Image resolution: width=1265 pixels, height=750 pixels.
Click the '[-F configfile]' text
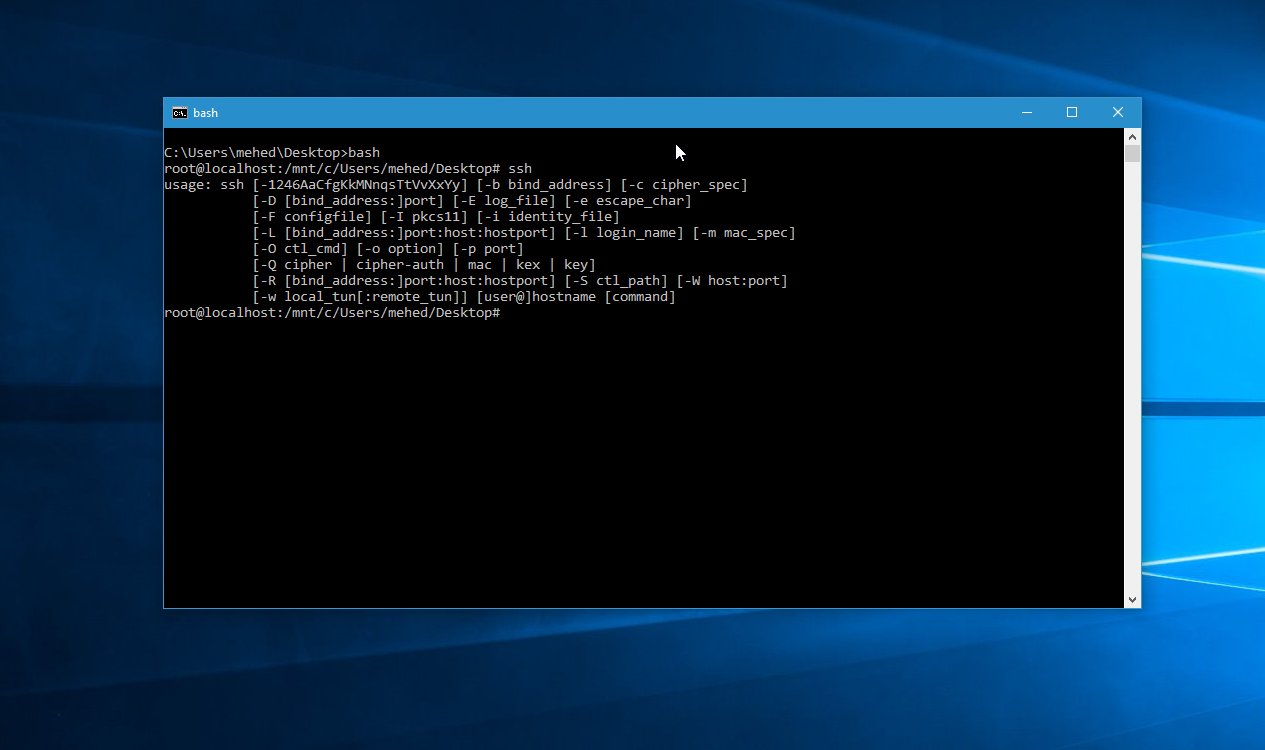tap(312, 217)
